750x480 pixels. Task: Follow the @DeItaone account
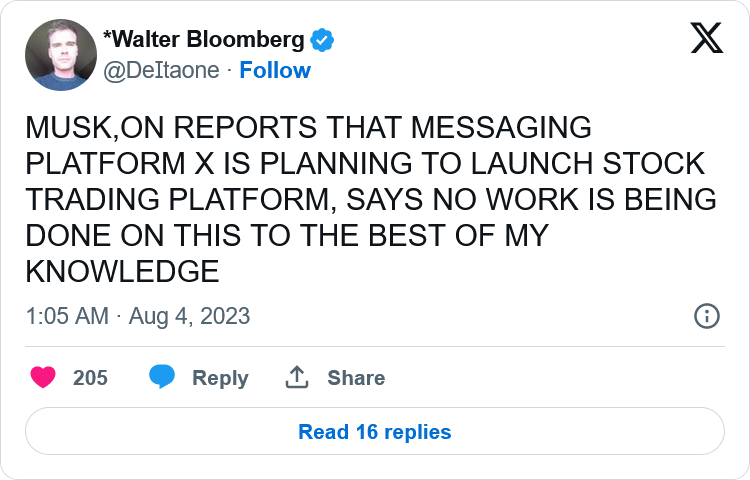(275, 70)
